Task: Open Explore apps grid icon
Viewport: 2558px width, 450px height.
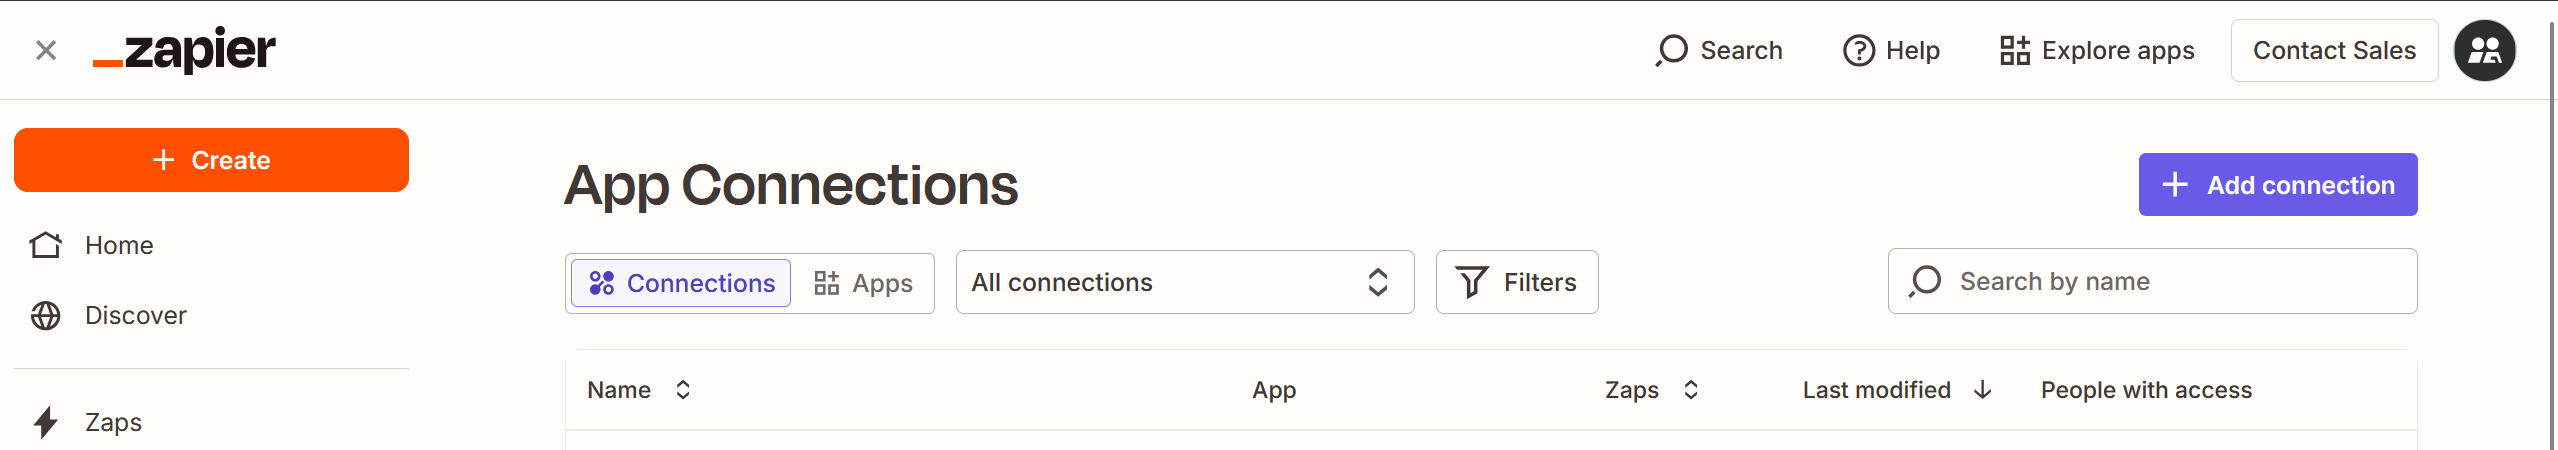Action: point(2015,50)
